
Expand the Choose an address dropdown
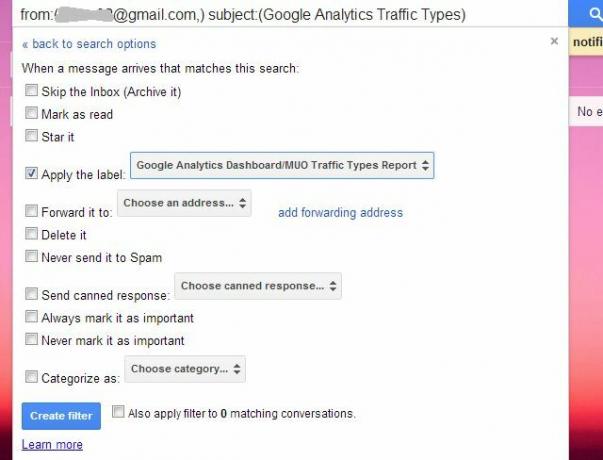[185, 203]
